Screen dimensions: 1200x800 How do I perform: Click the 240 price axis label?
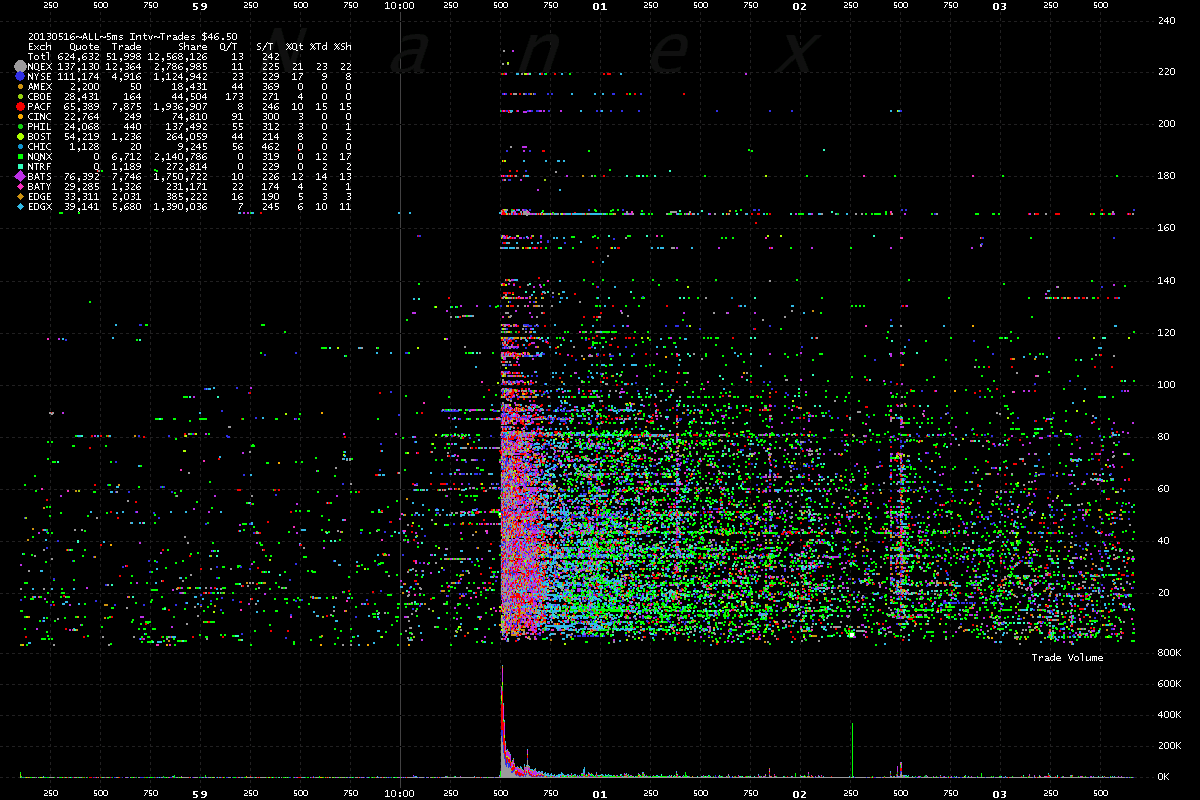pyautogui.click(x=1166, y=20)
